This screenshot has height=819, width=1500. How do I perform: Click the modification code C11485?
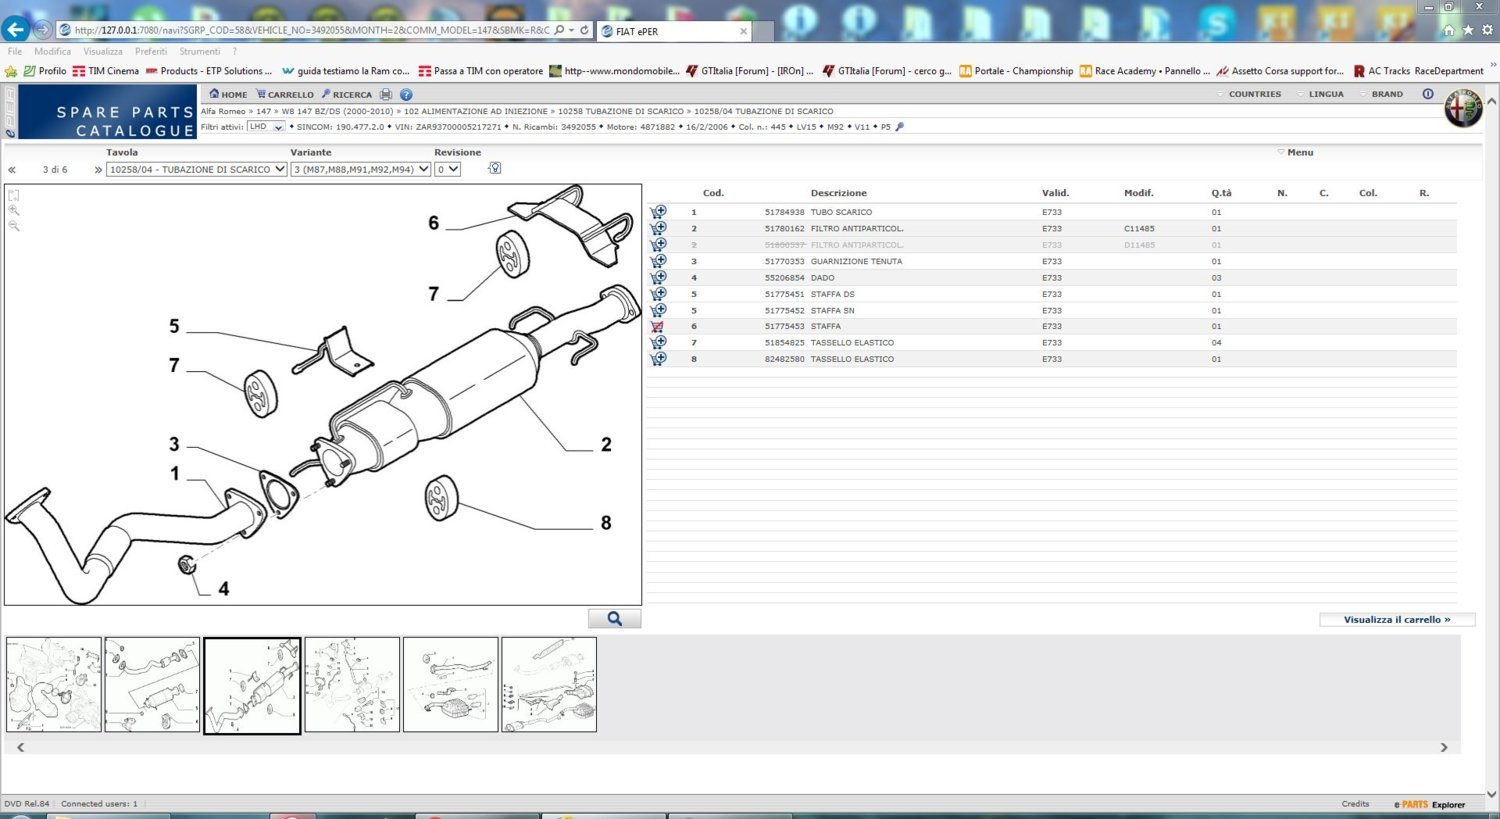[x=1139, y=228]
